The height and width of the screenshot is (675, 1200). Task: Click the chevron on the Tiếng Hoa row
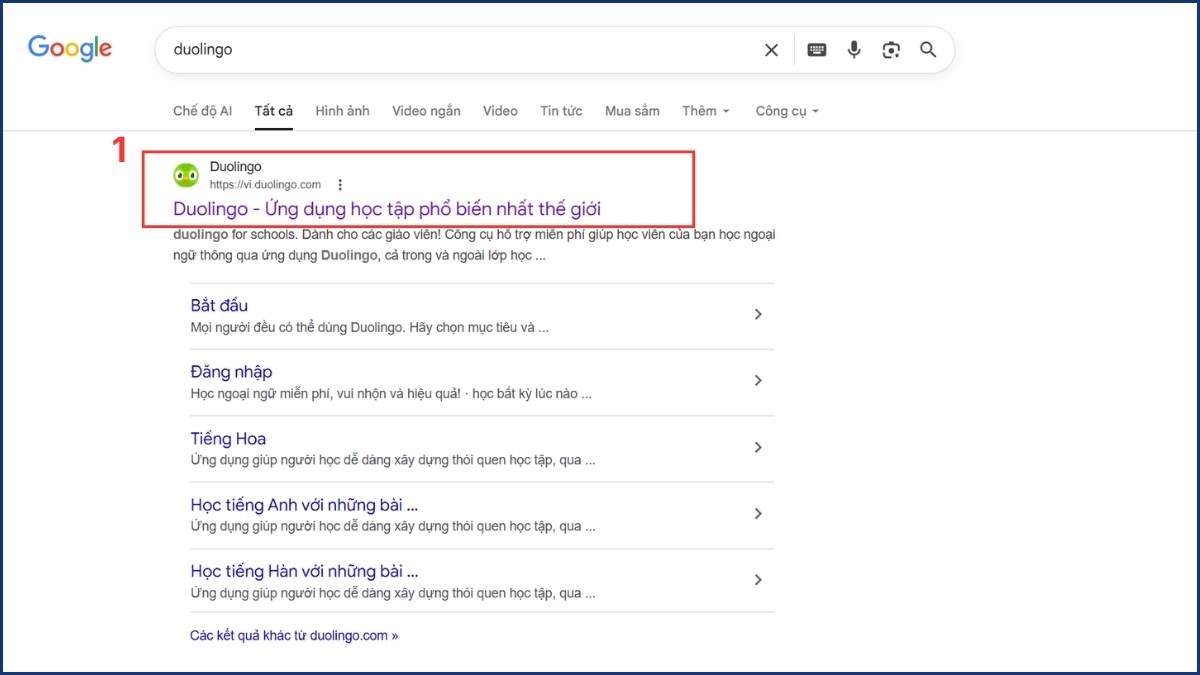pyautogui.click(x=758, y=447)
